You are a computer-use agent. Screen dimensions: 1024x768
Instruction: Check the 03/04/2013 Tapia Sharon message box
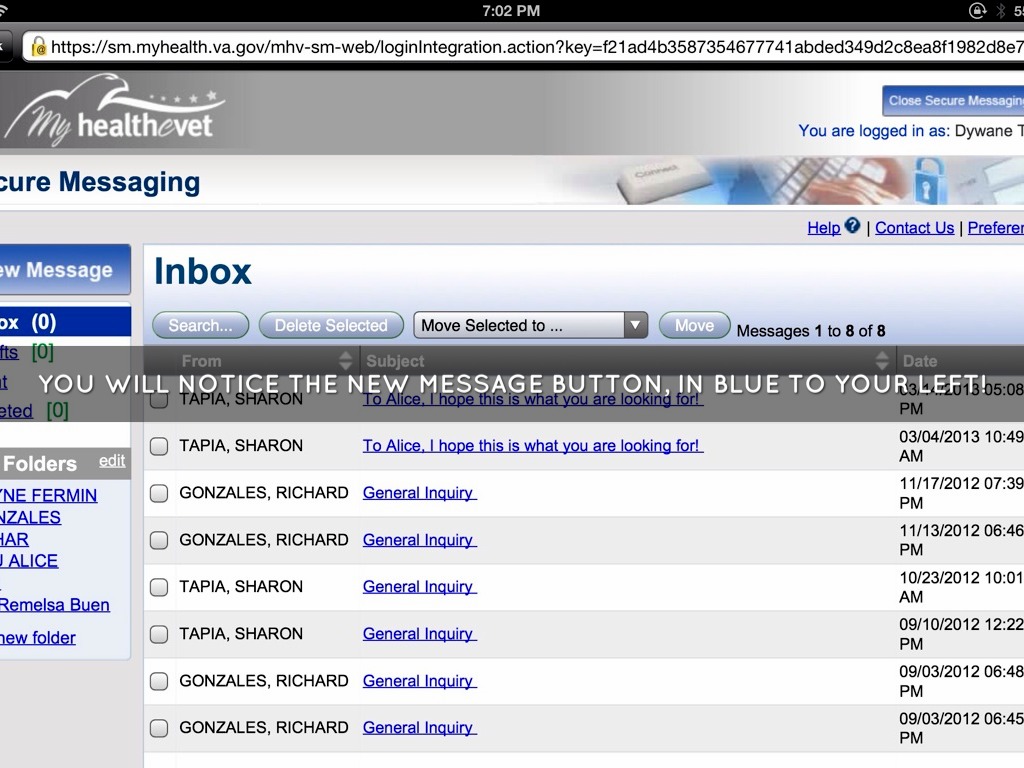pos(159,446)
